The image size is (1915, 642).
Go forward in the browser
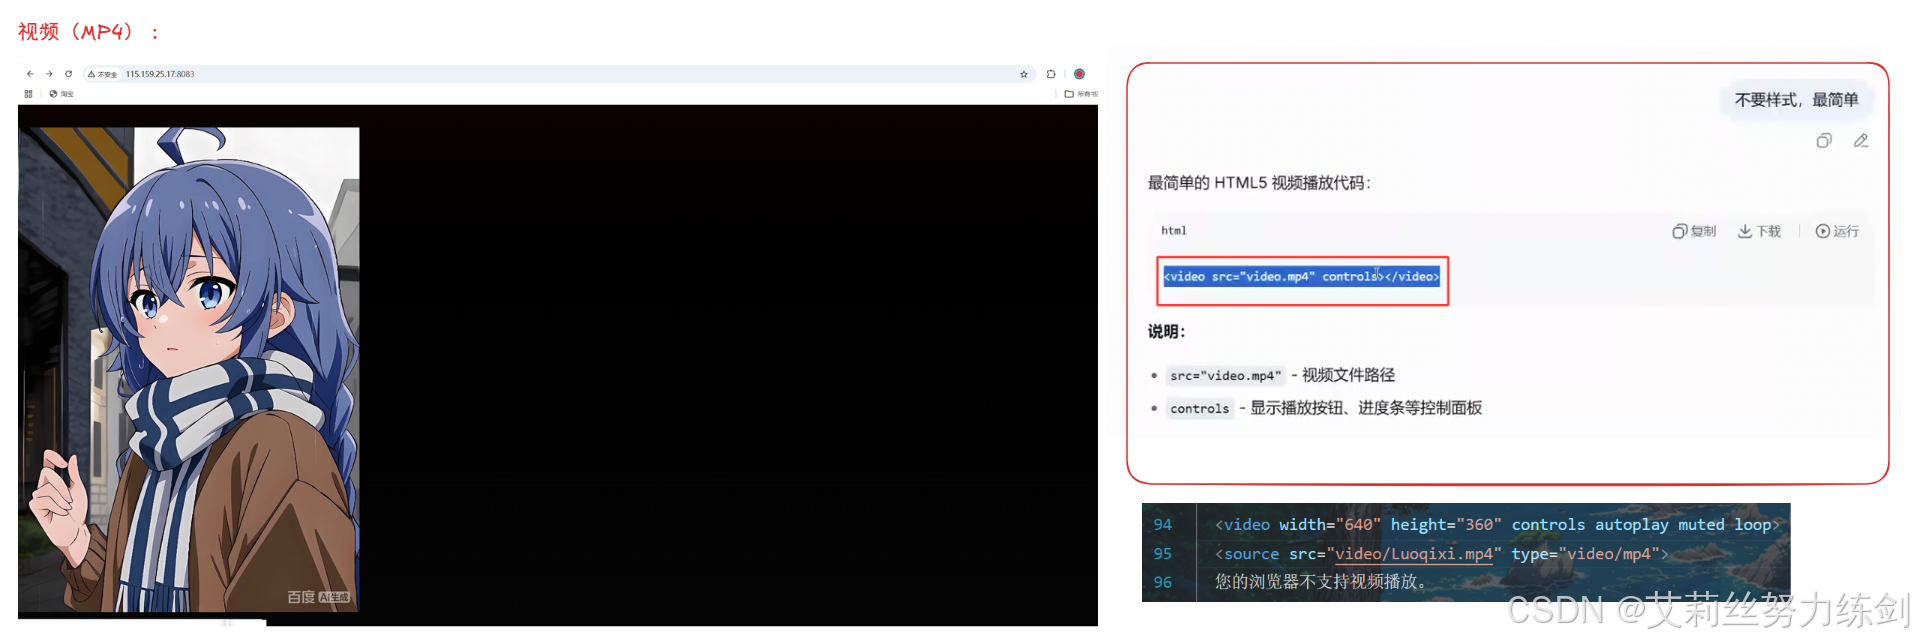pyautogui.click(x=49, y=74)
